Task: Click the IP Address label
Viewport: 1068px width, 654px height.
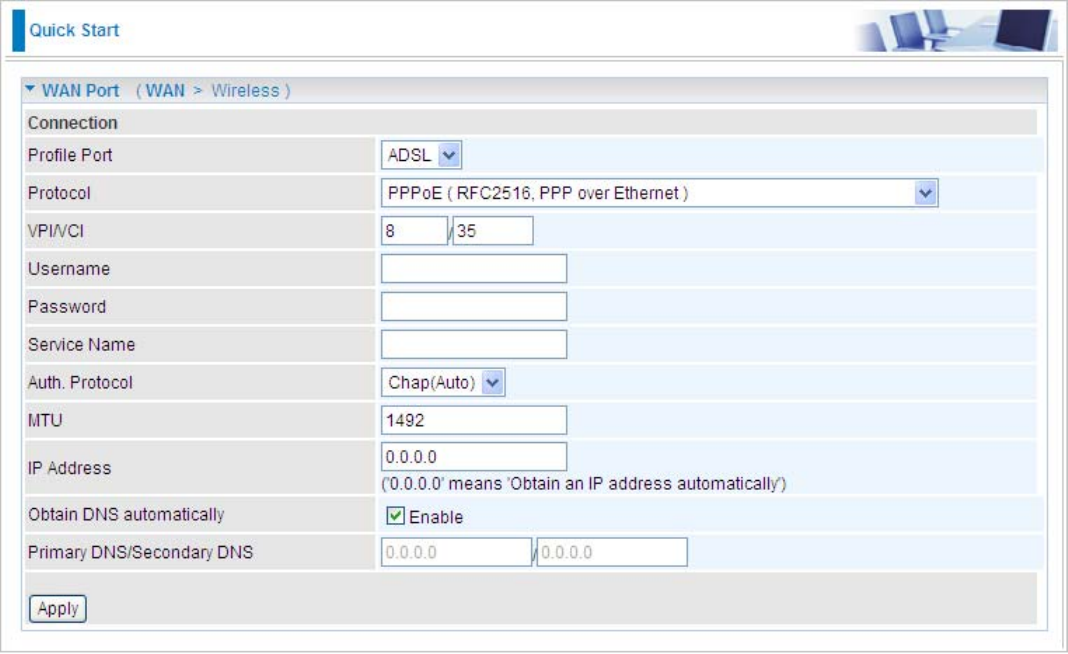Action: (x=69, y=468)
